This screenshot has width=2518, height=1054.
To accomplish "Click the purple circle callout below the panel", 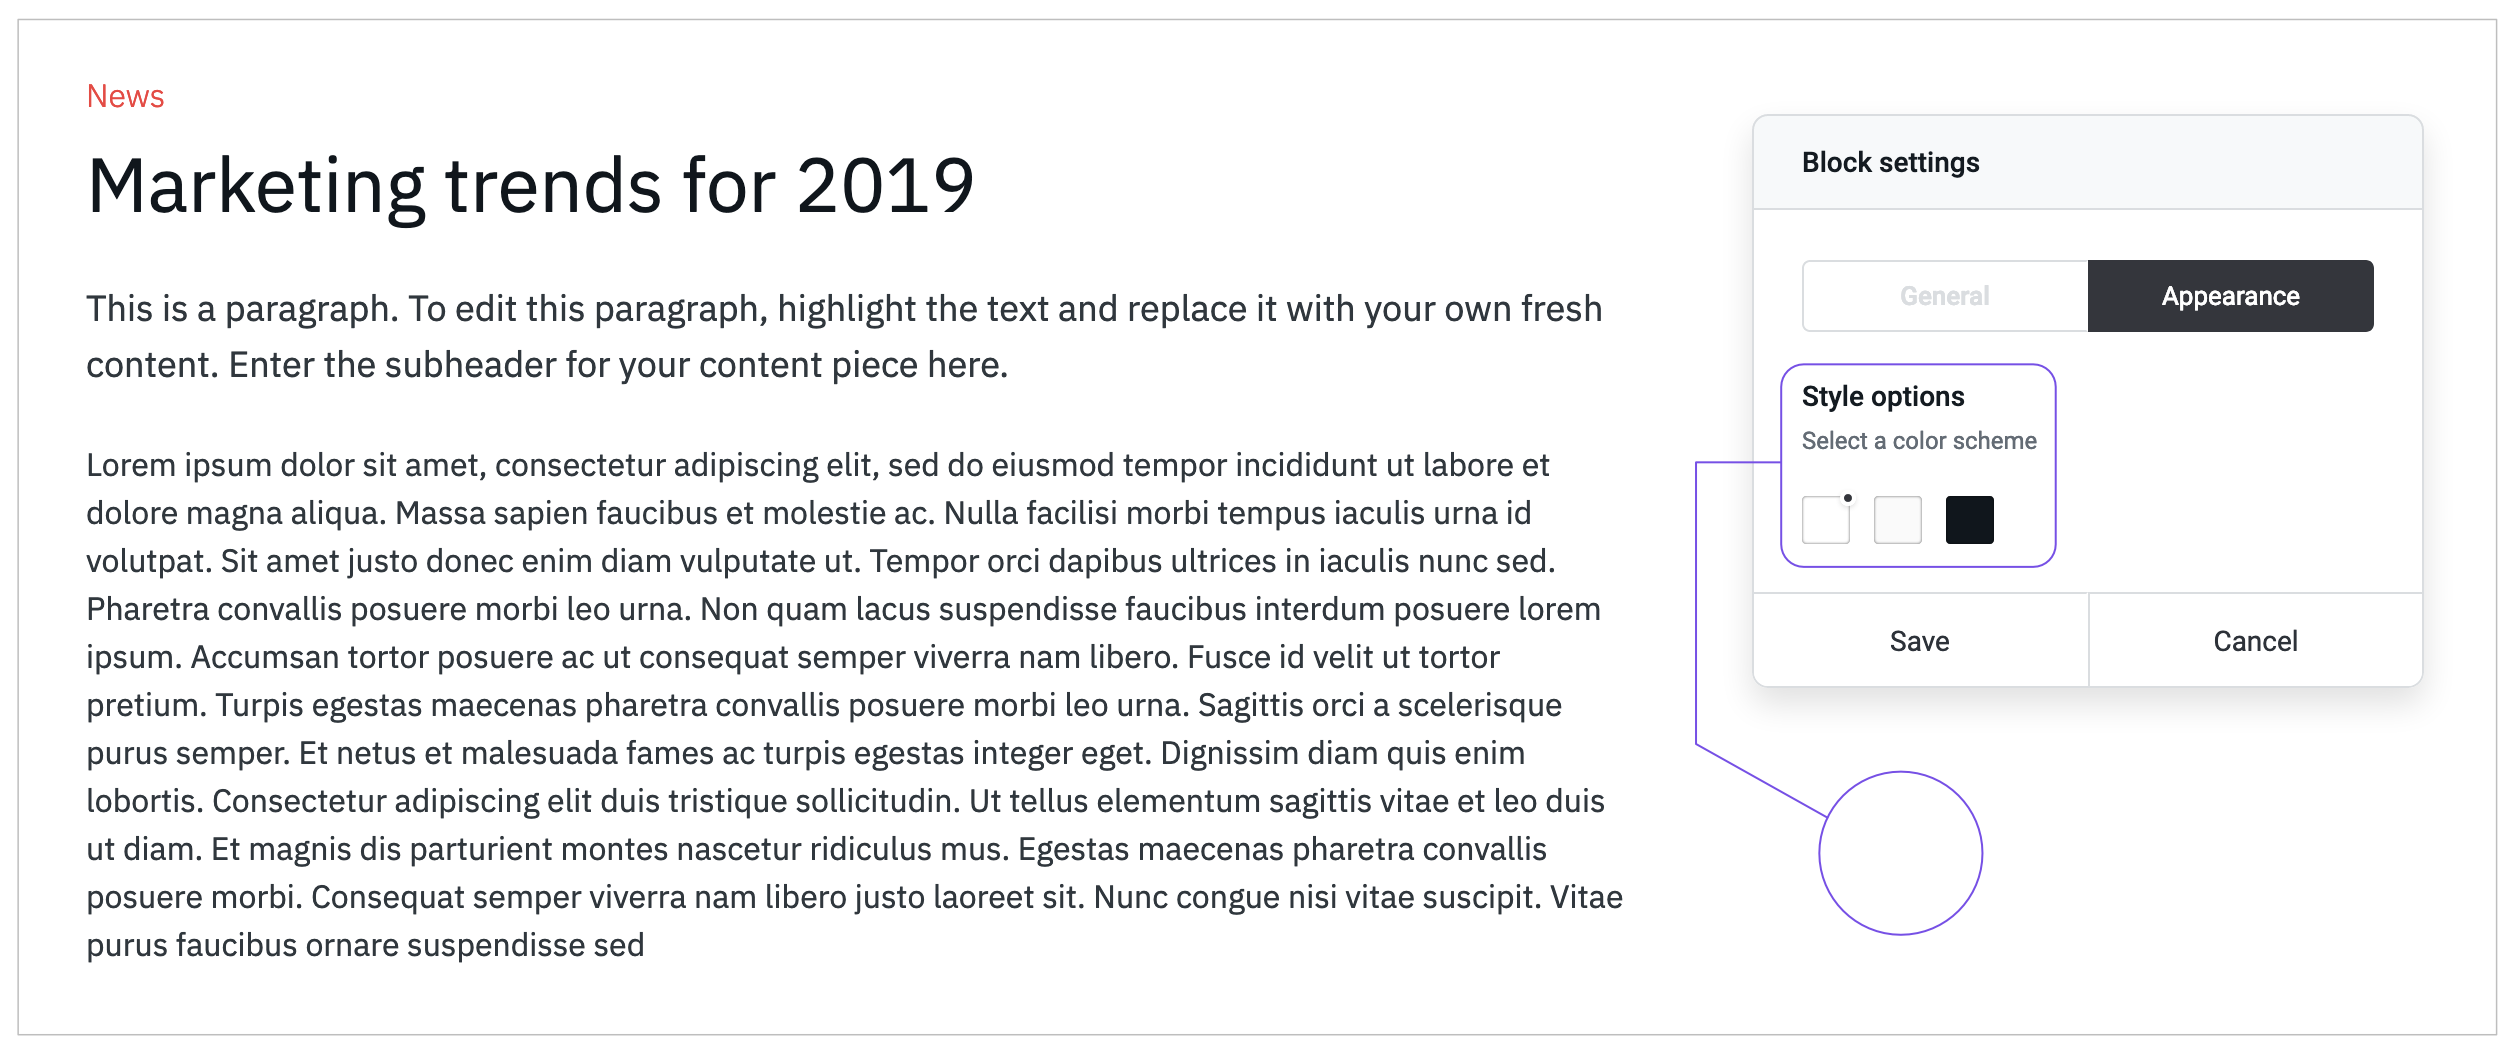I will [1901, 853].
